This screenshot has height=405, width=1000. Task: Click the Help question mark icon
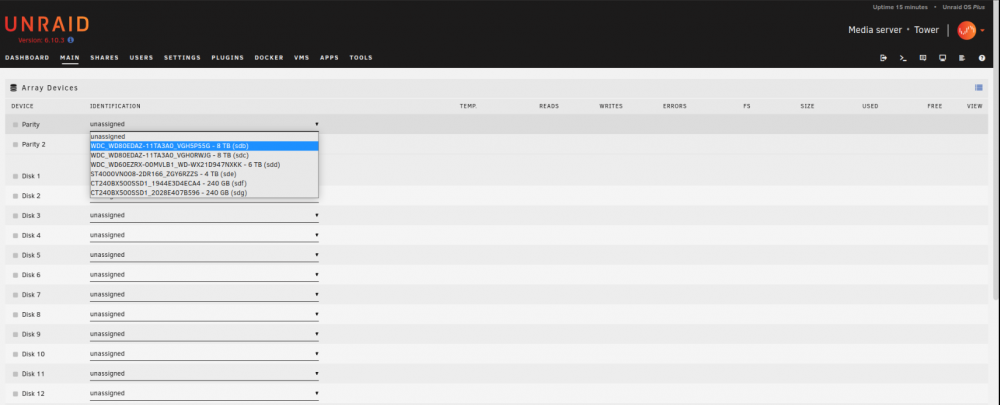point(982,58)
